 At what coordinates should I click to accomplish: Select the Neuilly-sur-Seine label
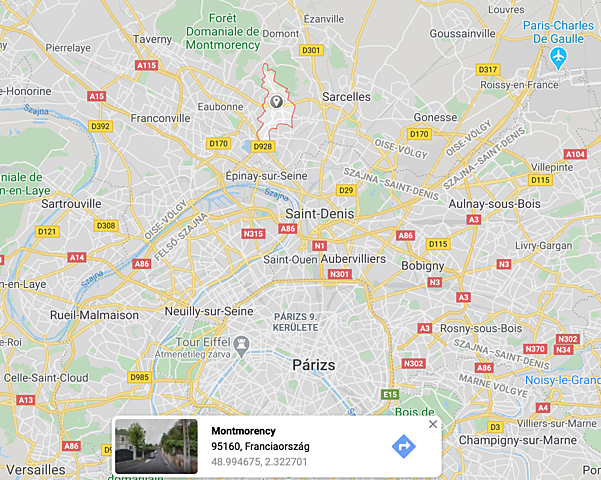click(x=209, y=311)
